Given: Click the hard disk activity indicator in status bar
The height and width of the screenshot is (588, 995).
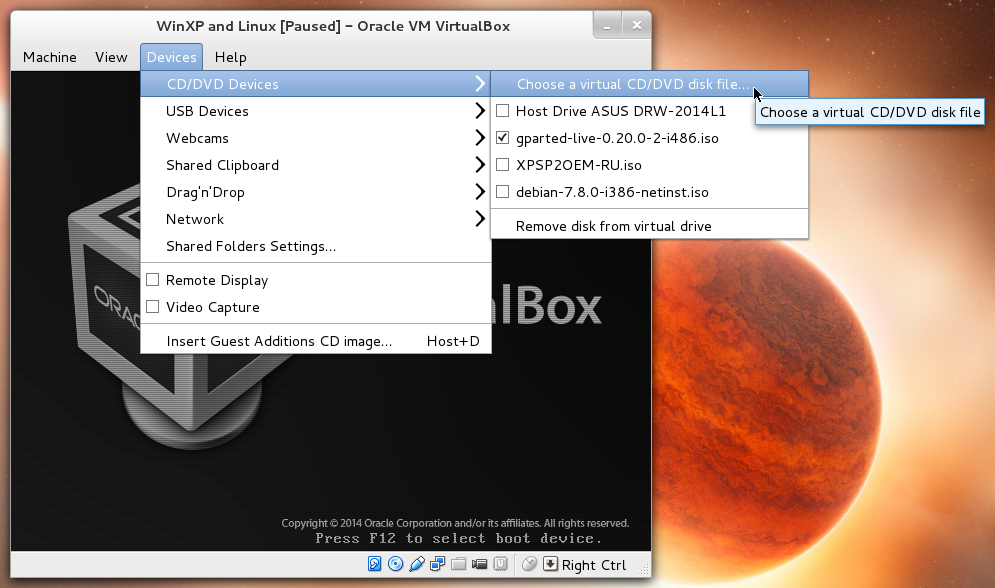Looking at the screenshot, I should coord(374,564).
